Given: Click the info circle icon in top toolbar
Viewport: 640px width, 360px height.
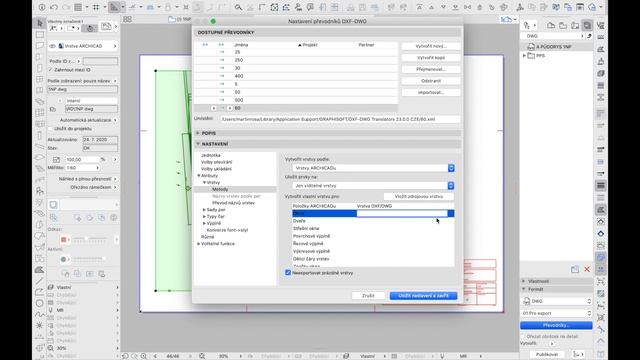Looking at the screenshot, I should tap(42, 7).
